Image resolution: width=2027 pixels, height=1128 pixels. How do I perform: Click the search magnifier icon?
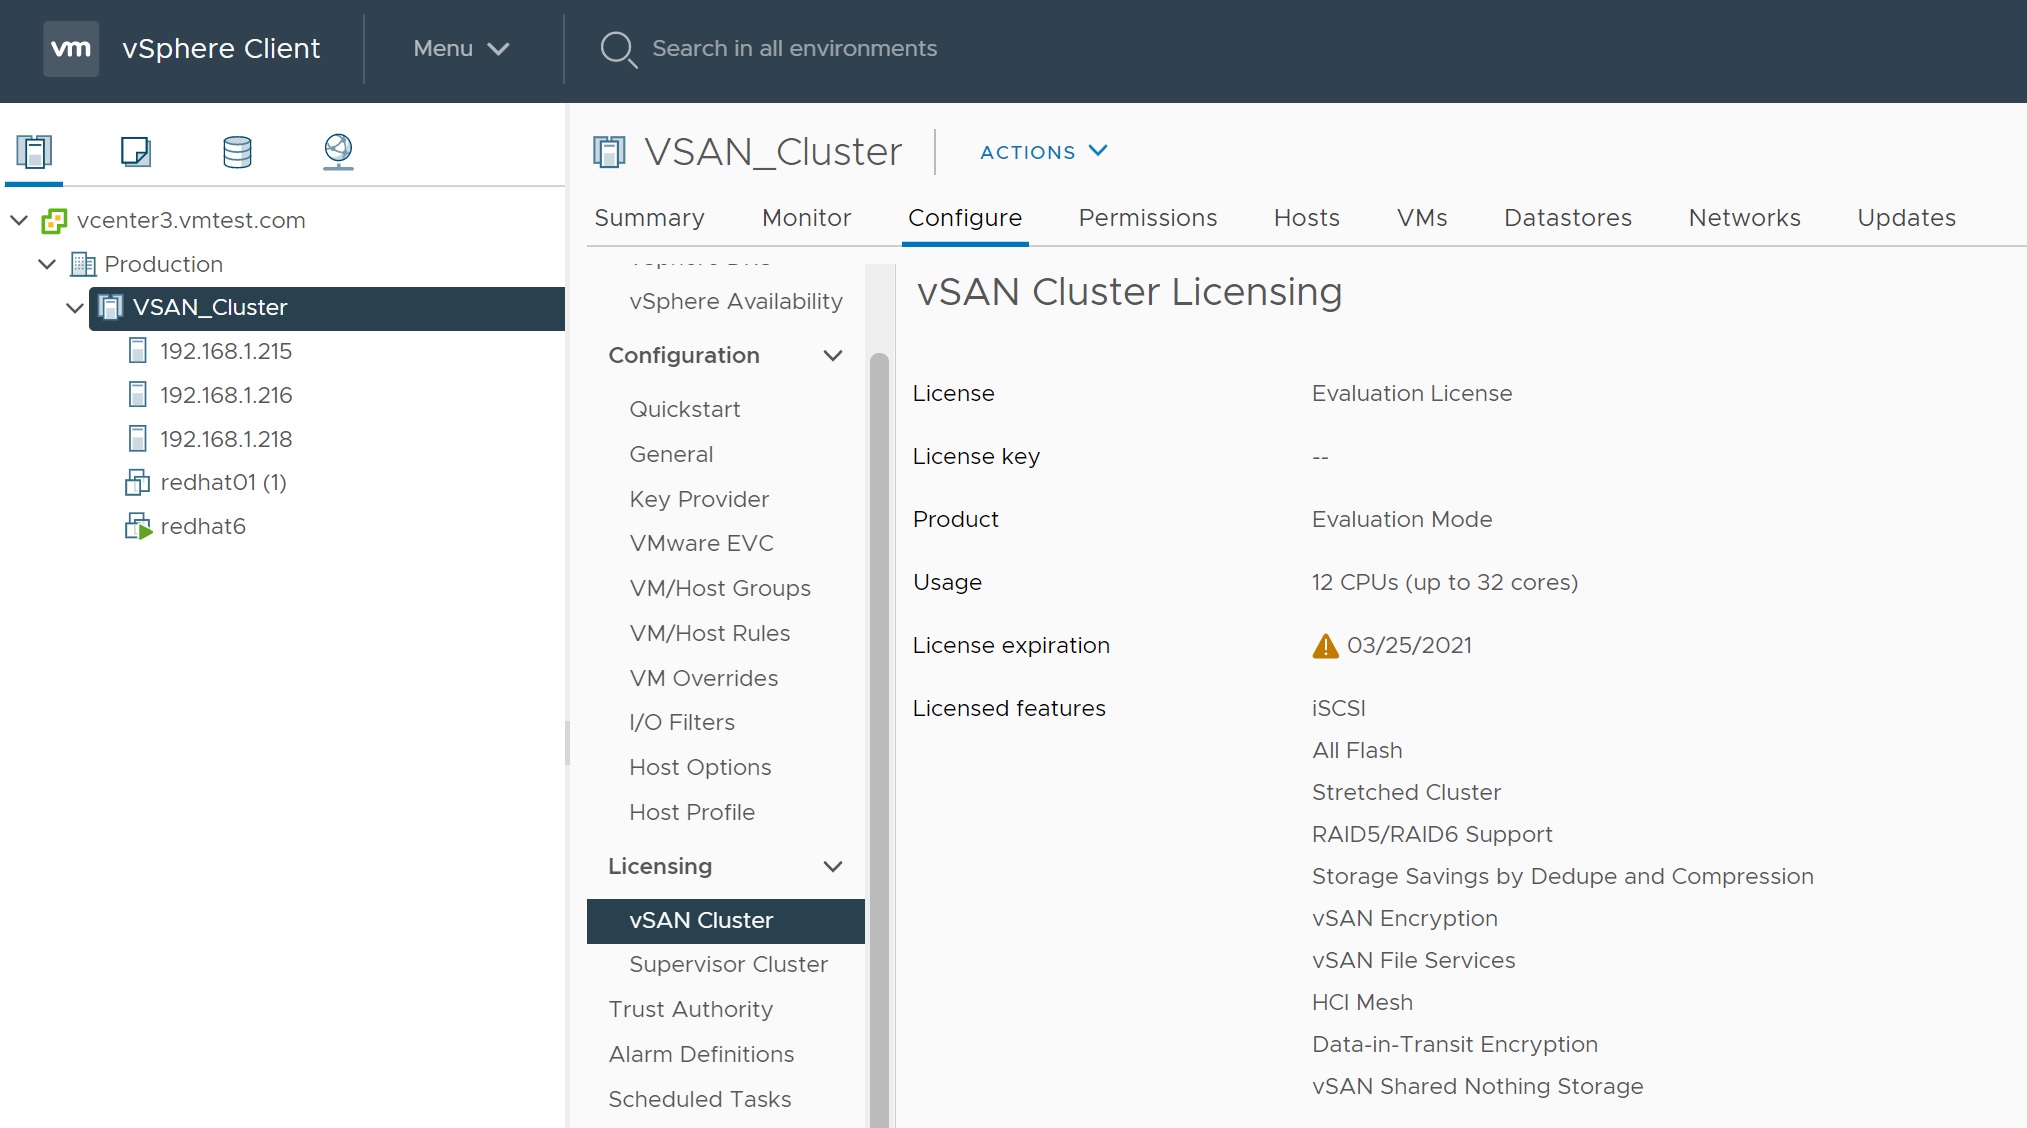tap(617, 49)
